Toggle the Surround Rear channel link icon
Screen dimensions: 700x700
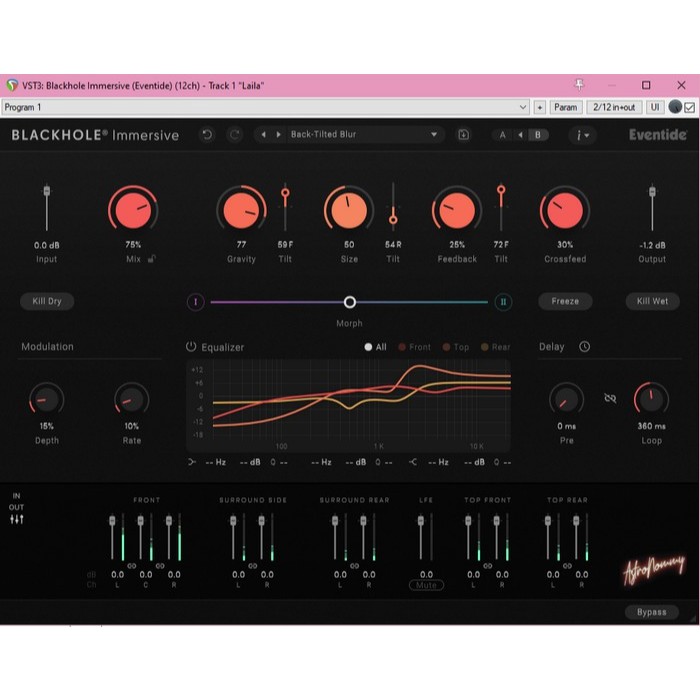[x=354, y=566]
